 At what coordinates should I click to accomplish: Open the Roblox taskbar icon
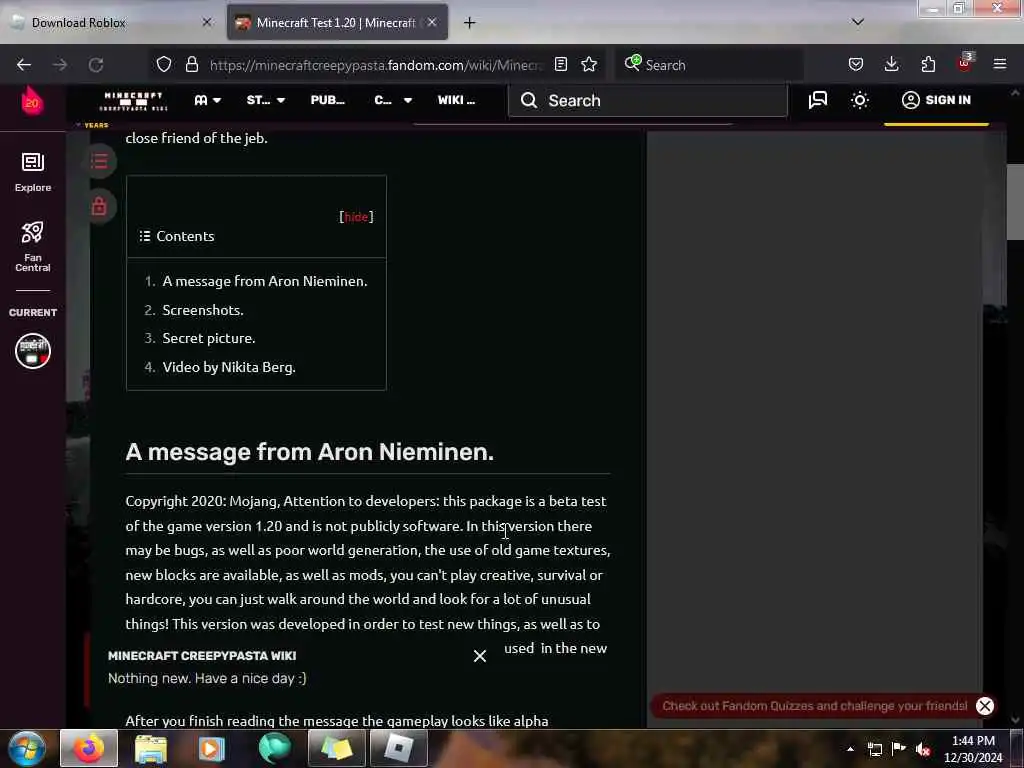398,748
